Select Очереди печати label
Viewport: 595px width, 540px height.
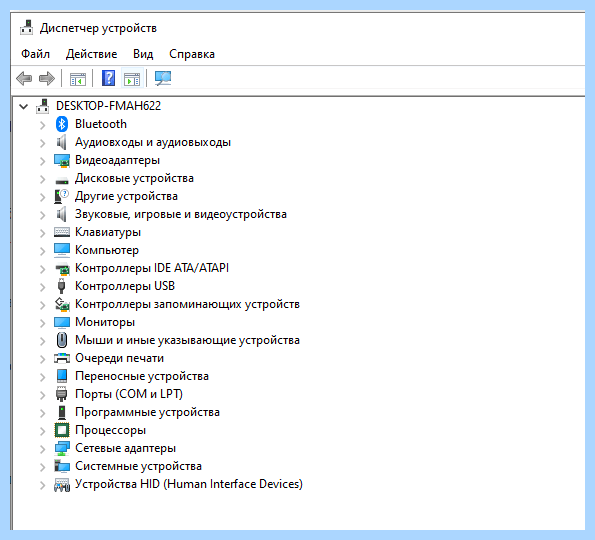[120, 358]
